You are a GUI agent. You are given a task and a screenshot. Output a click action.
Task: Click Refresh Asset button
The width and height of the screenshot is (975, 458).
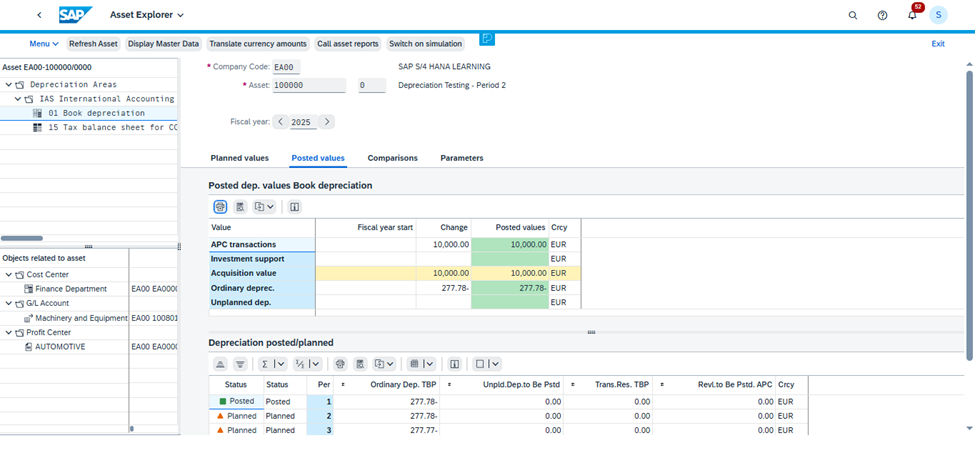click(93, 44)
